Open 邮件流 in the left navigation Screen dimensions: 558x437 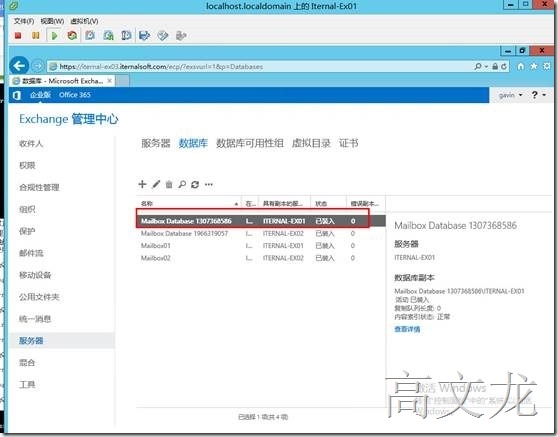(x=31, y=253)
